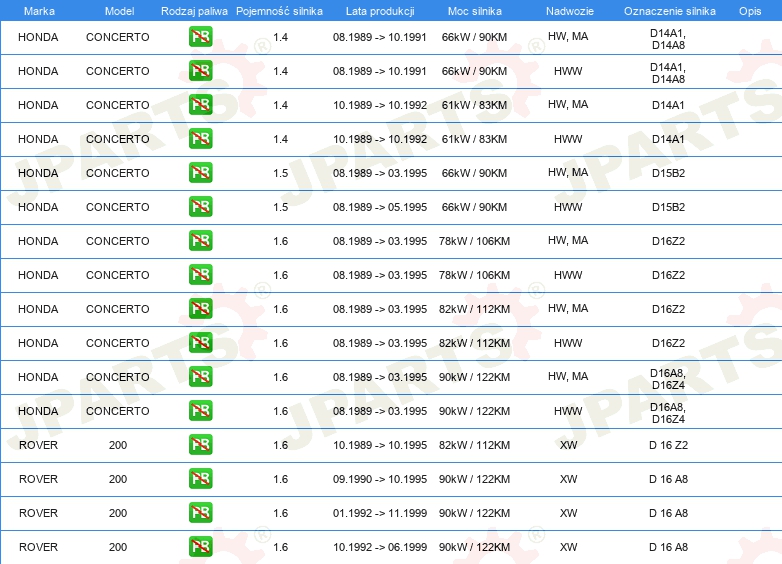Click petrol icon for Concerto 1.5 HWW row
This screenshot has width=782, height=564.
[x=200, y=206]
